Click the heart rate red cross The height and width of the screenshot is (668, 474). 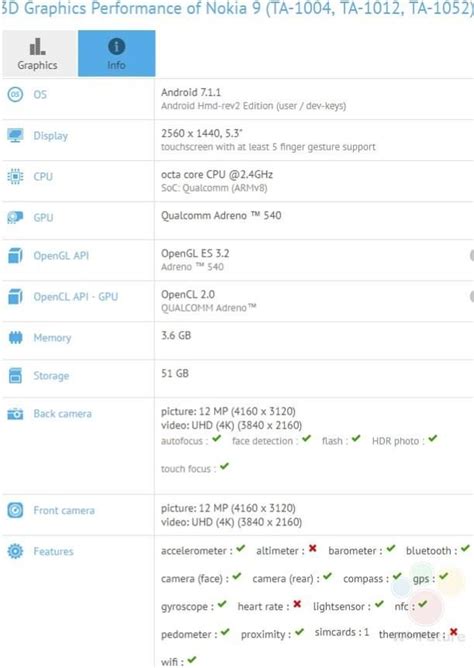297,604
